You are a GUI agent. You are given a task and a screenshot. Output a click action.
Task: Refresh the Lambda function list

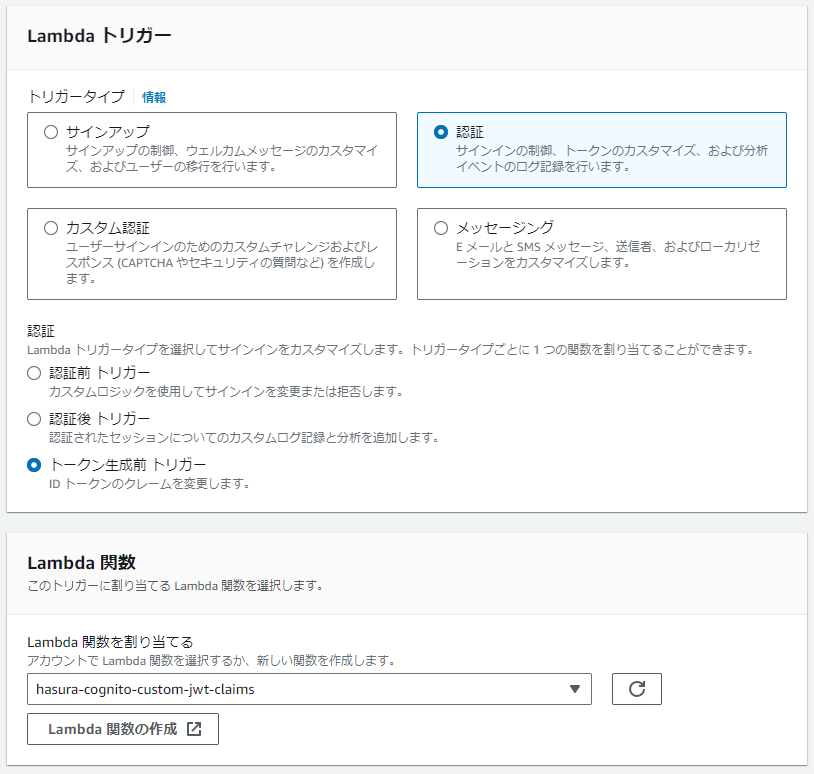pos(636,689)
